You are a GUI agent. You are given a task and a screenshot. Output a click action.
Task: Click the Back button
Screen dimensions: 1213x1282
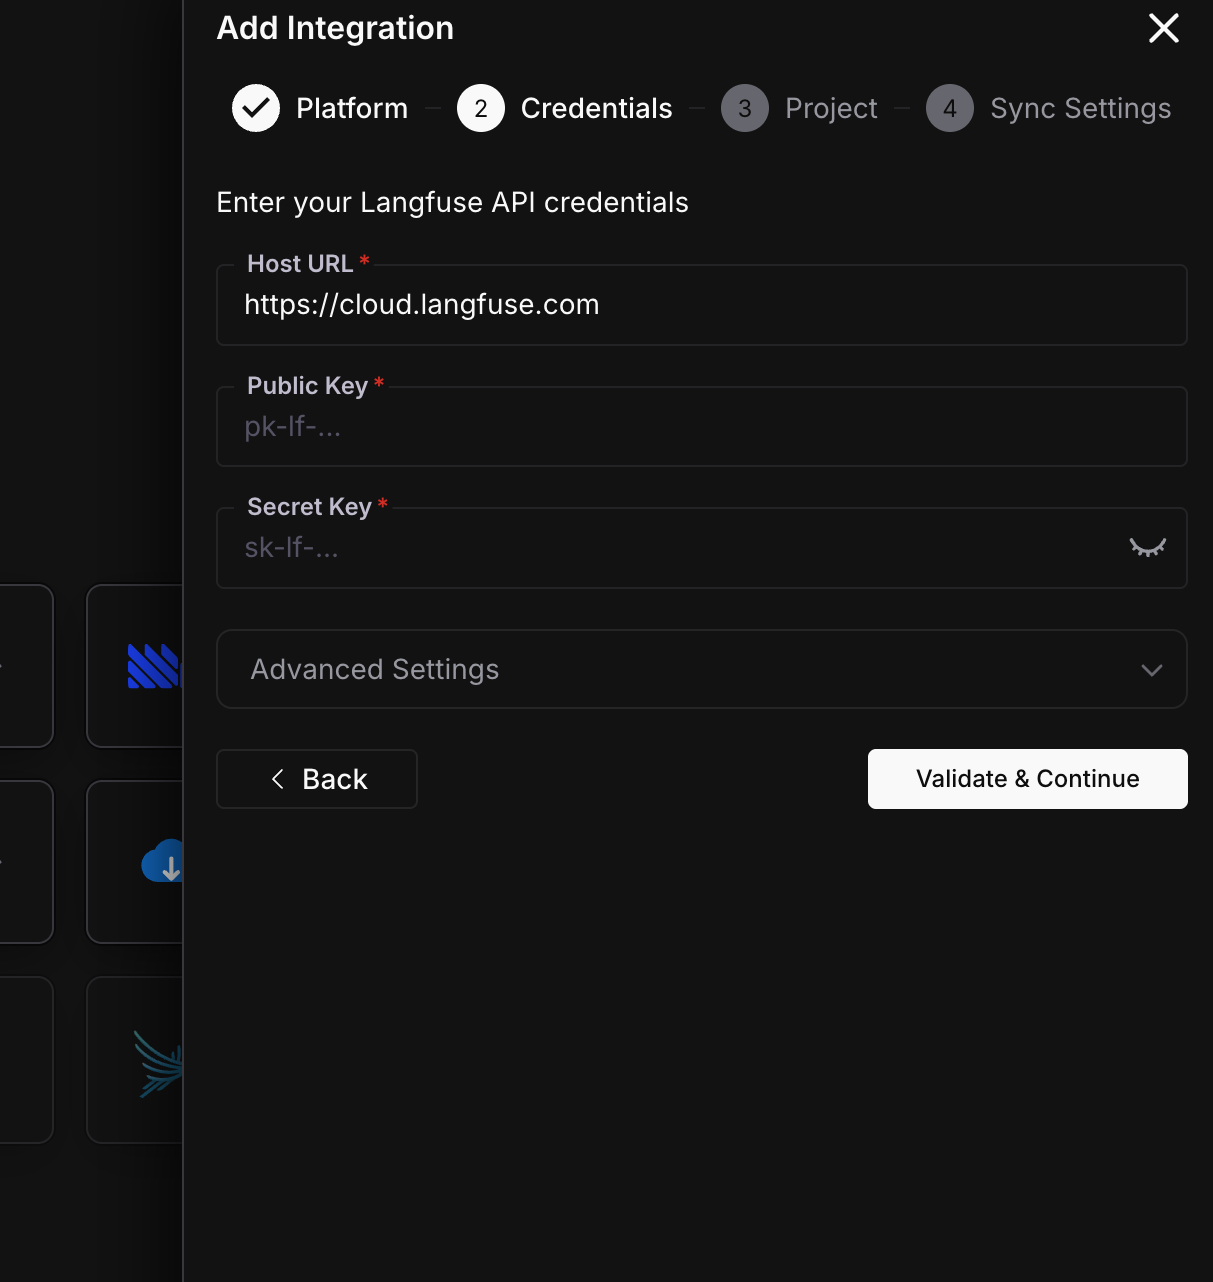pyautogui.click(x=317, y=779)
